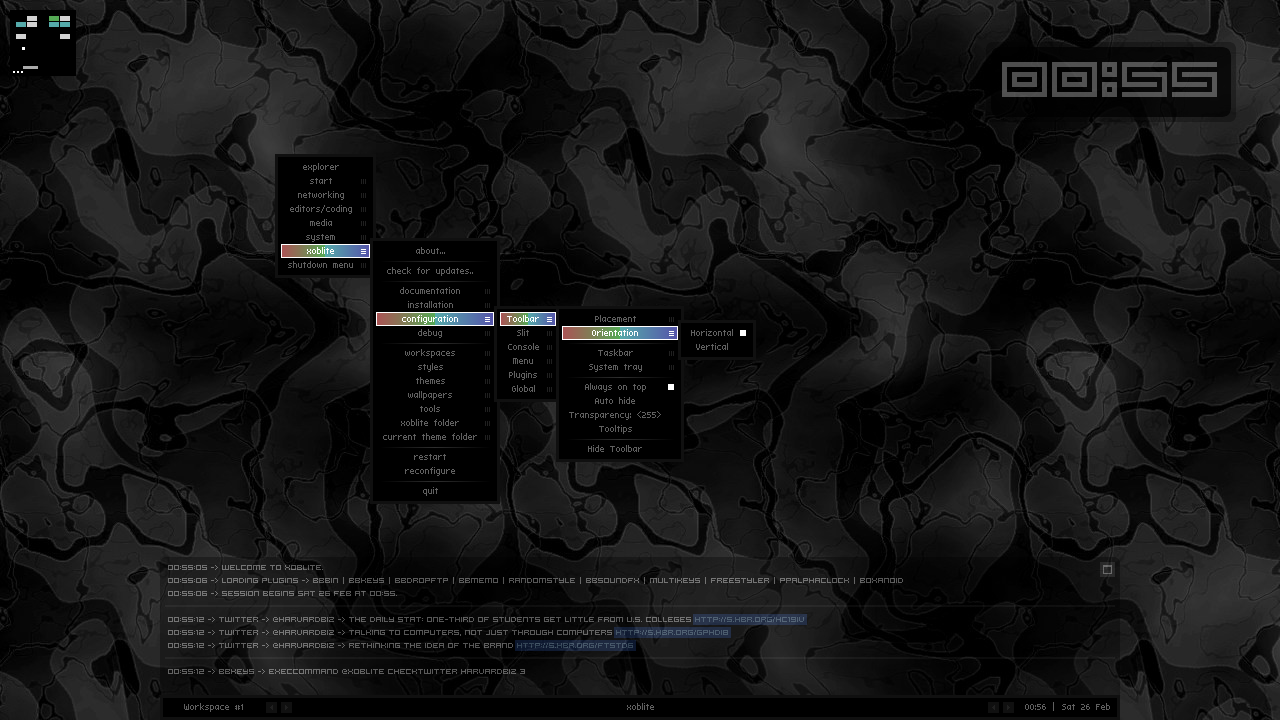This screenshot has height=720, width=1280.
Task: Expand the media submenu
Action: click(x=325, y=223)
